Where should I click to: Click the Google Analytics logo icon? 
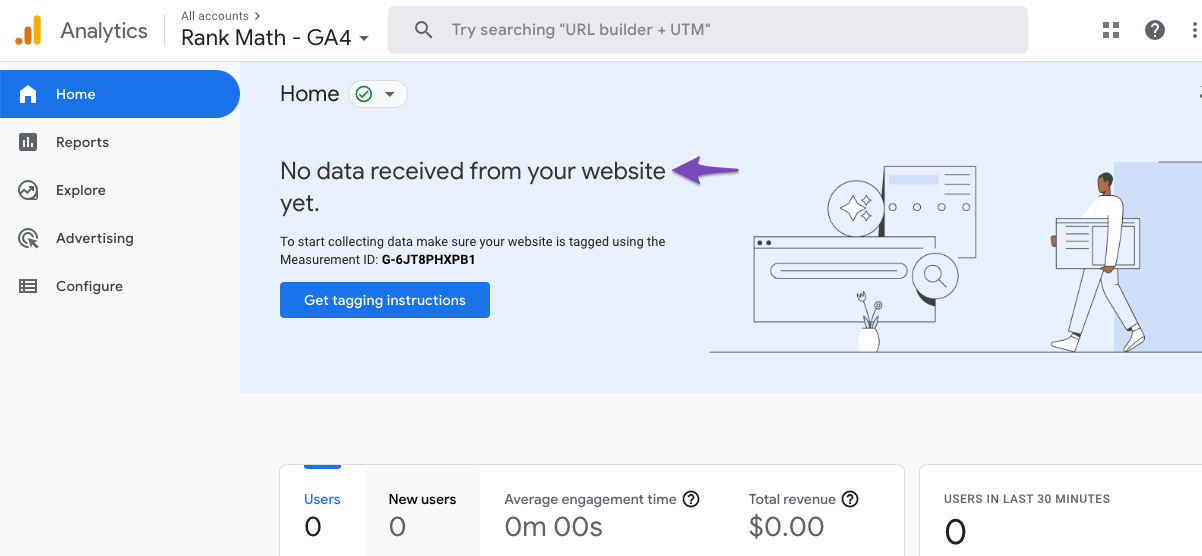click(28, 30)
